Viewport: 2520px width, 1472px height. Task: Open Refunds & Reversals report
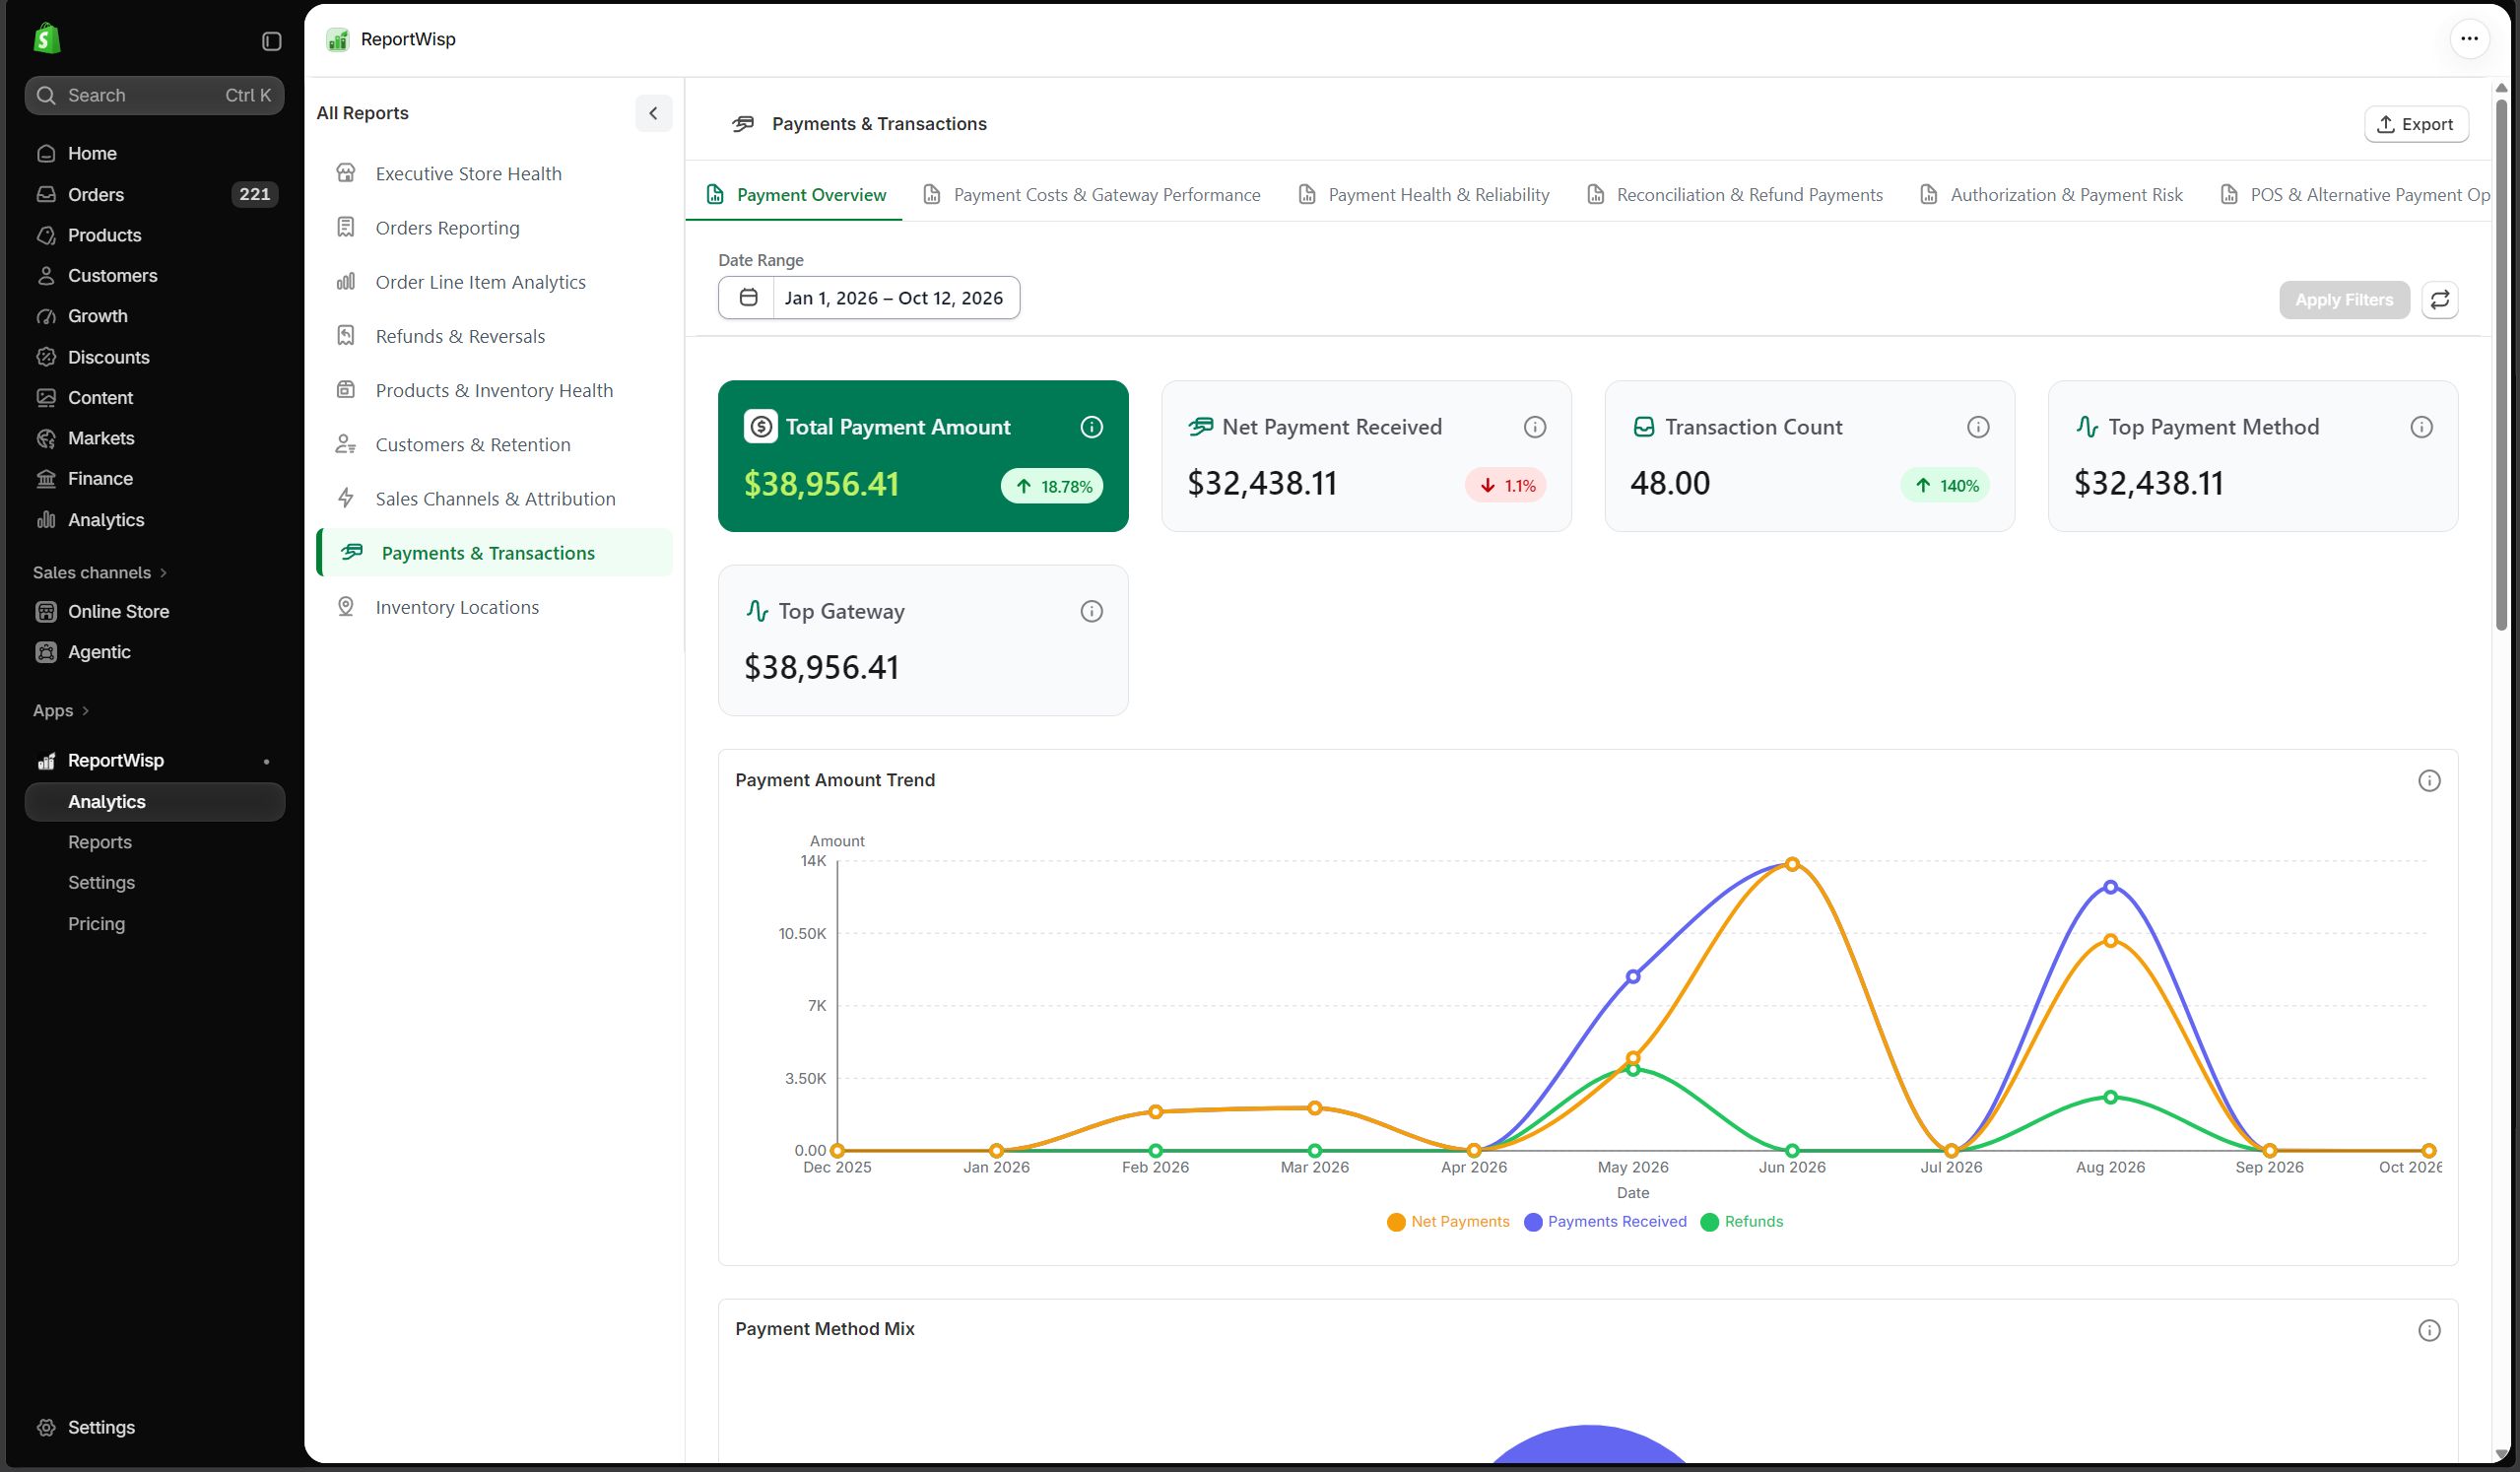(494, 336)
